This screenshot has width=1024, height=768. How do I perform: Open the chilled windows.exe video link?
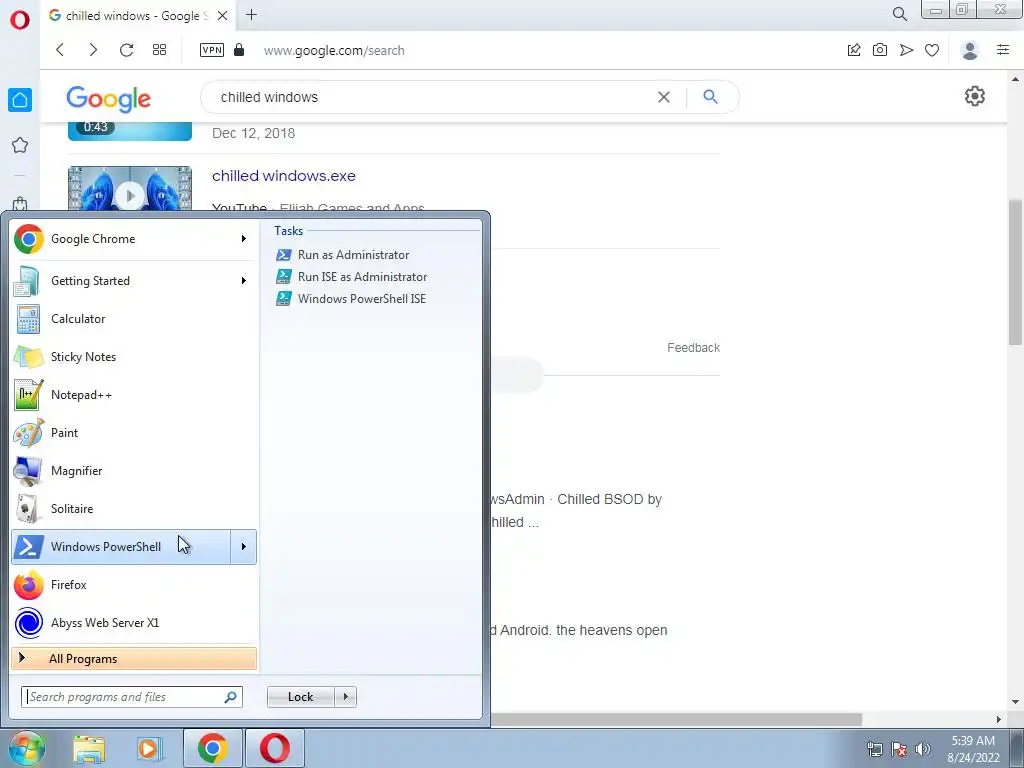283,176
